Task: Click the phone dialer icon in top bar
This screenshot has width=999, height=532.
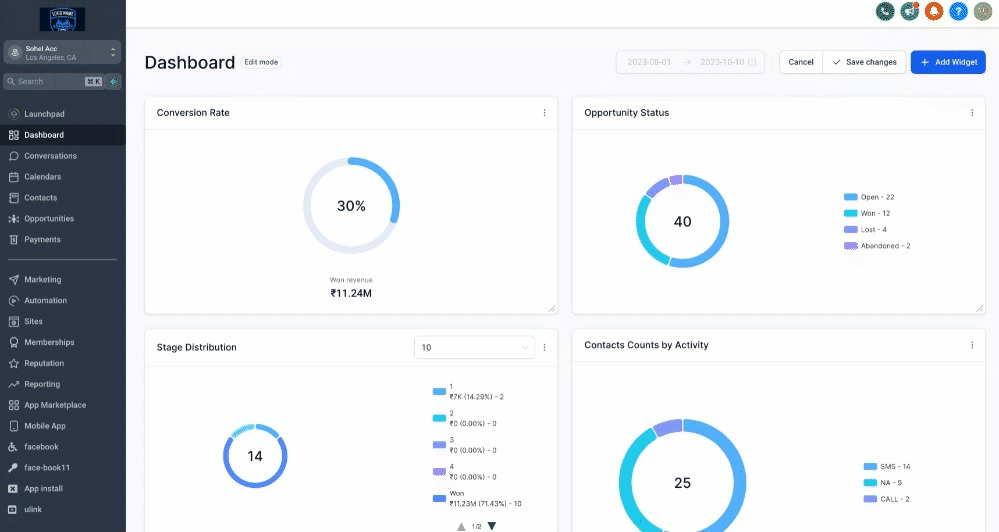Action: pos(884,11)
